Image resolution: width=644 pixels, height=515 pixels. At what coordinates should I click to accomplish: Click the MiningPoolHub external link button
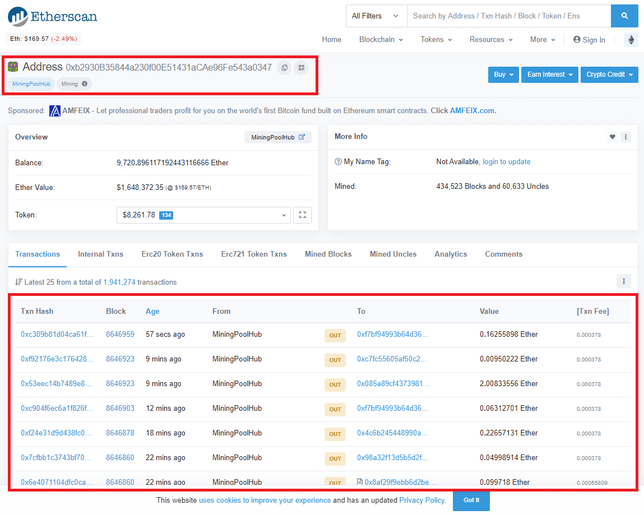277,137
